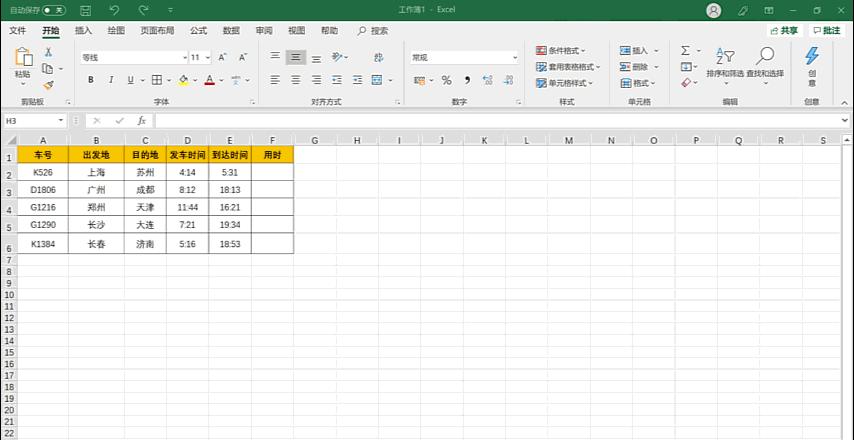Apply comma style number format
Screen dimensions: 854x440
click(467, 81)
